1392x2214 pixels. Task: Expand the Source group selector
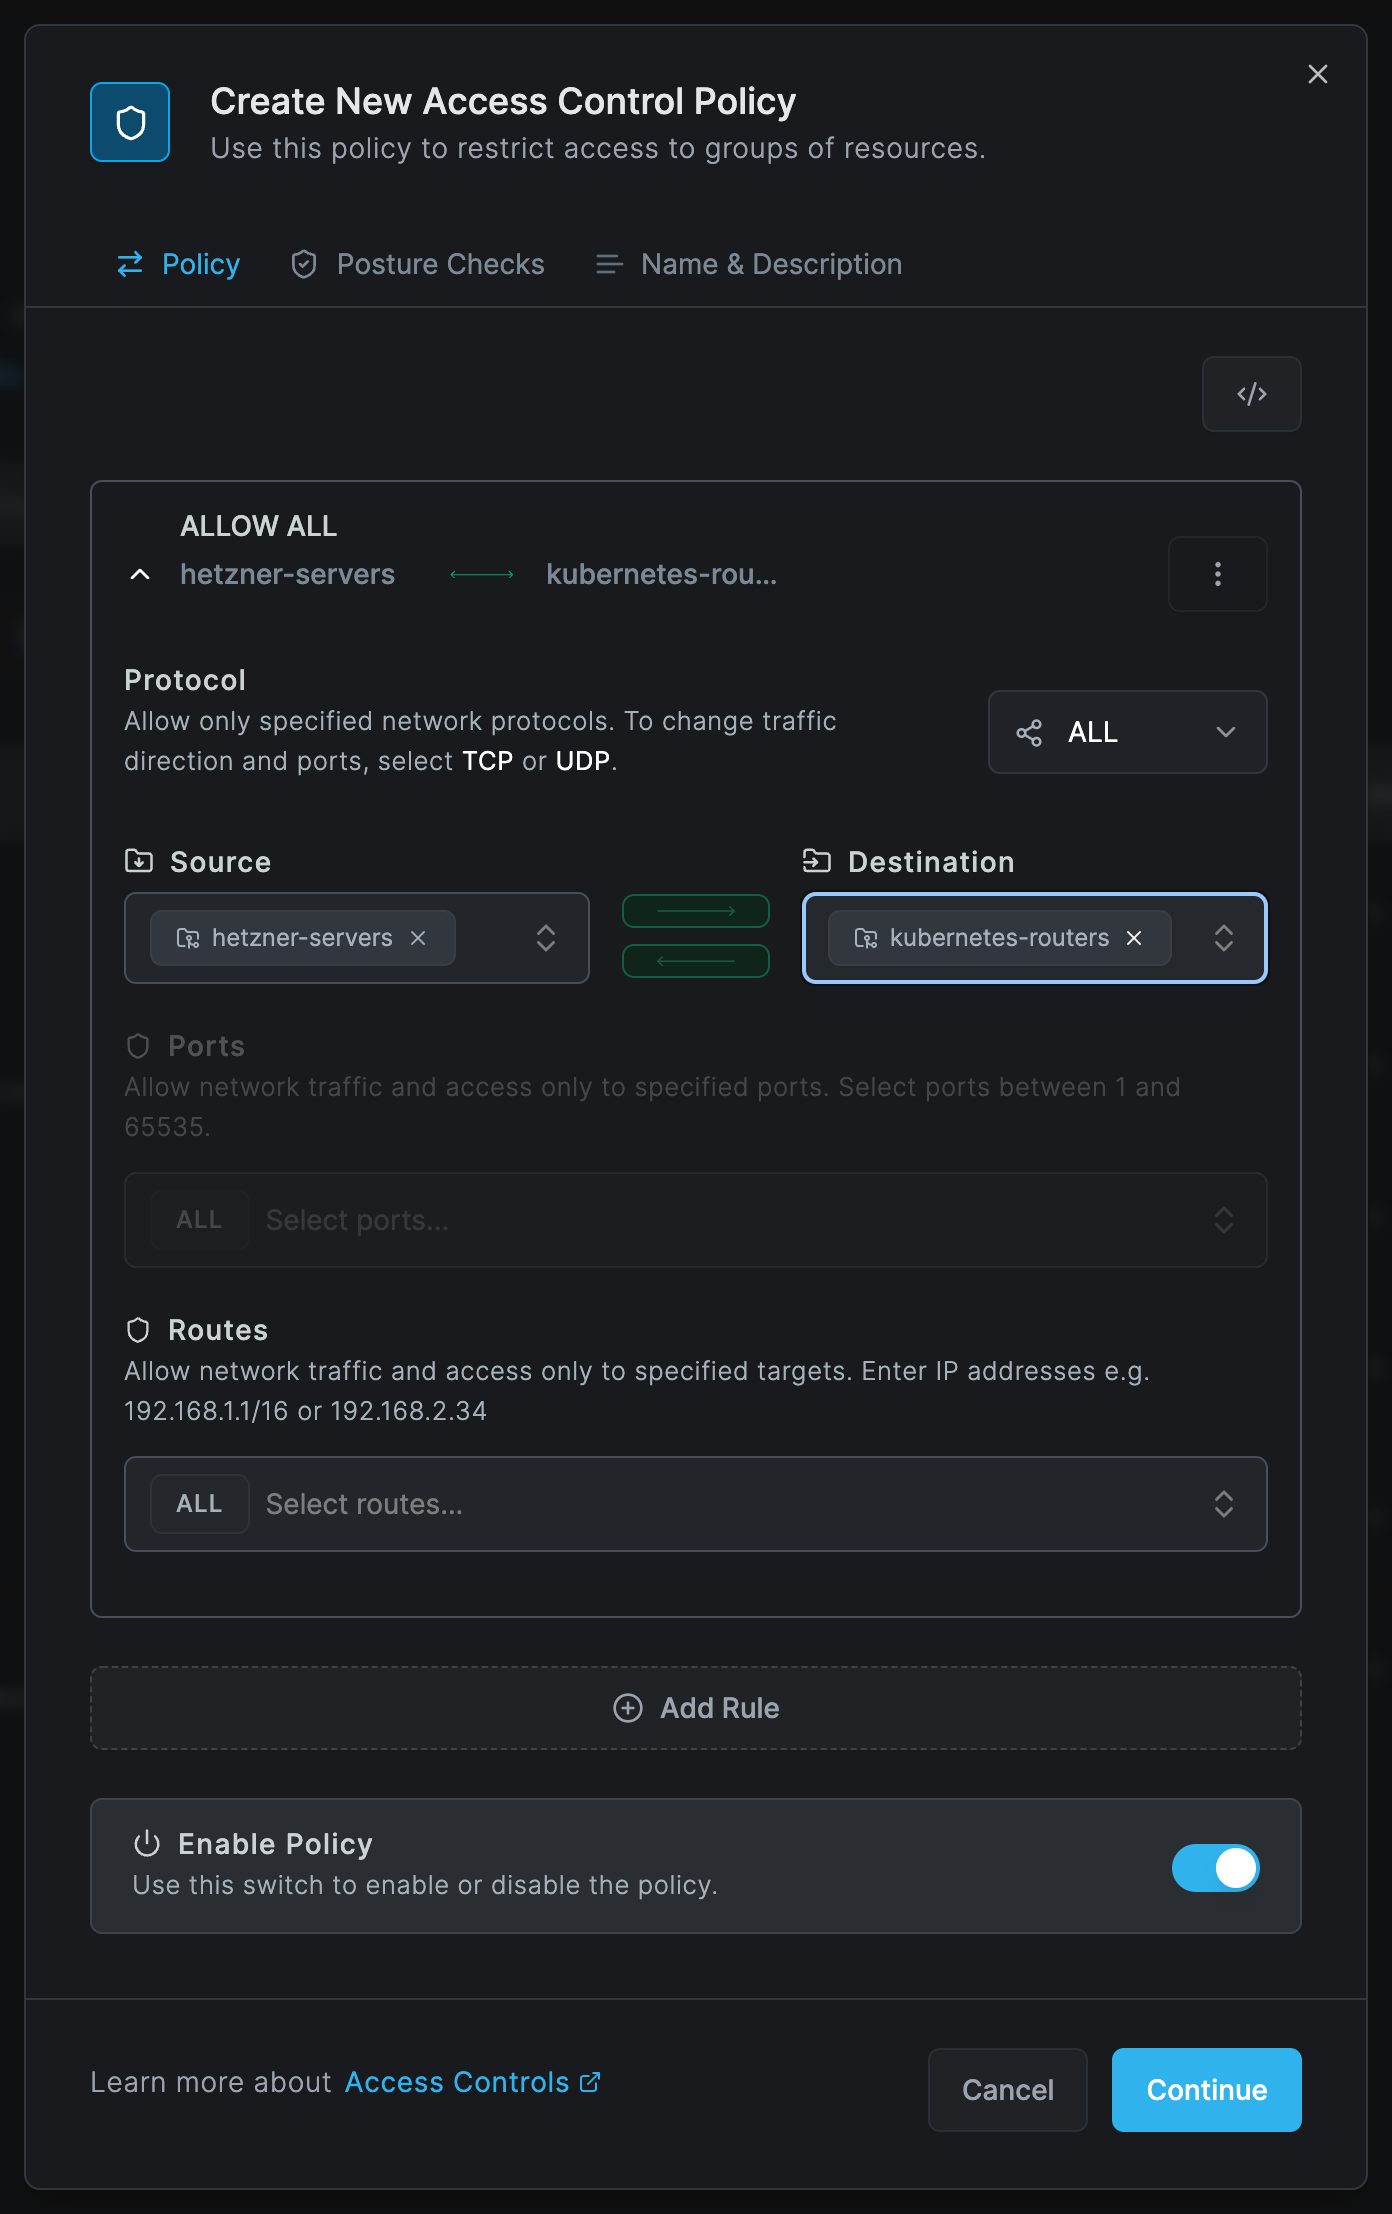click(546, 938)
